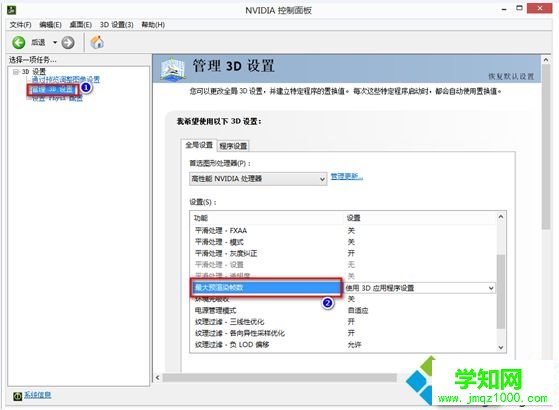Click the 开 value of 平滑处理 - 灰度纠正

pyautogui.click(x=351, y=253)
